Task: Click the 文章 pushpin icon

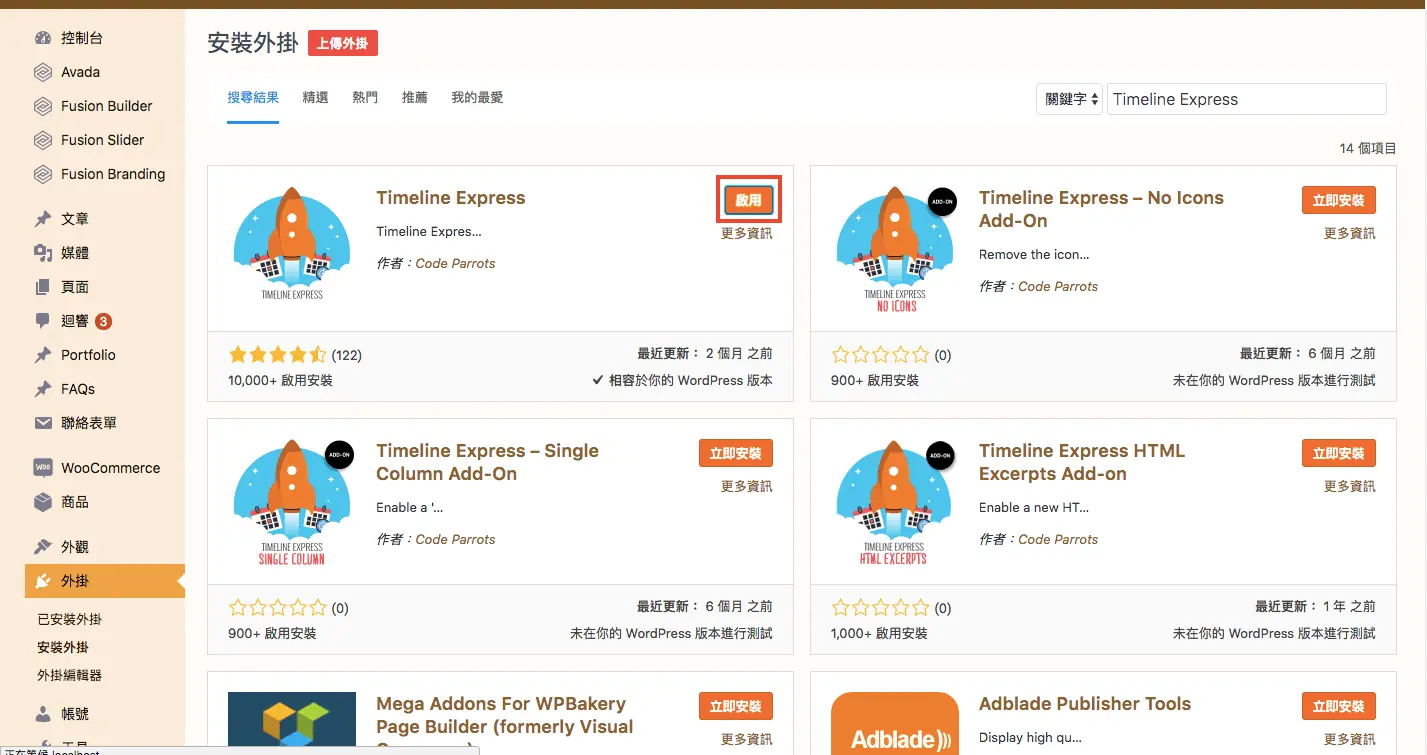Action: (x=43, y=218)
